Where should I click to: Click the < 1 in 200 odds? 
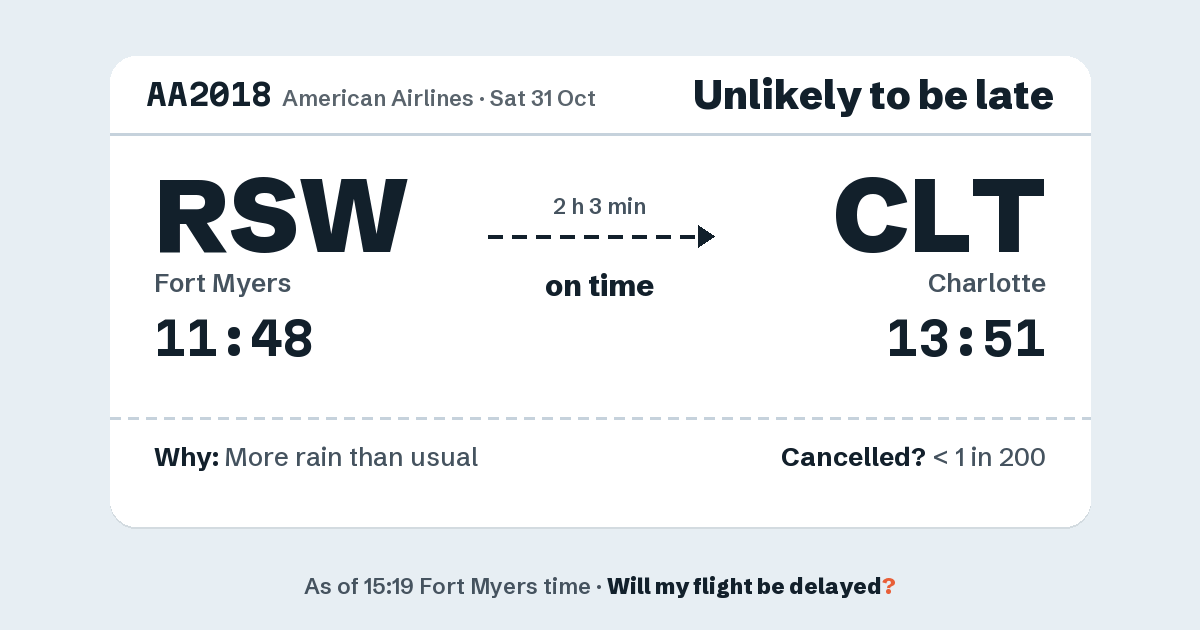[x=989, y=458]
